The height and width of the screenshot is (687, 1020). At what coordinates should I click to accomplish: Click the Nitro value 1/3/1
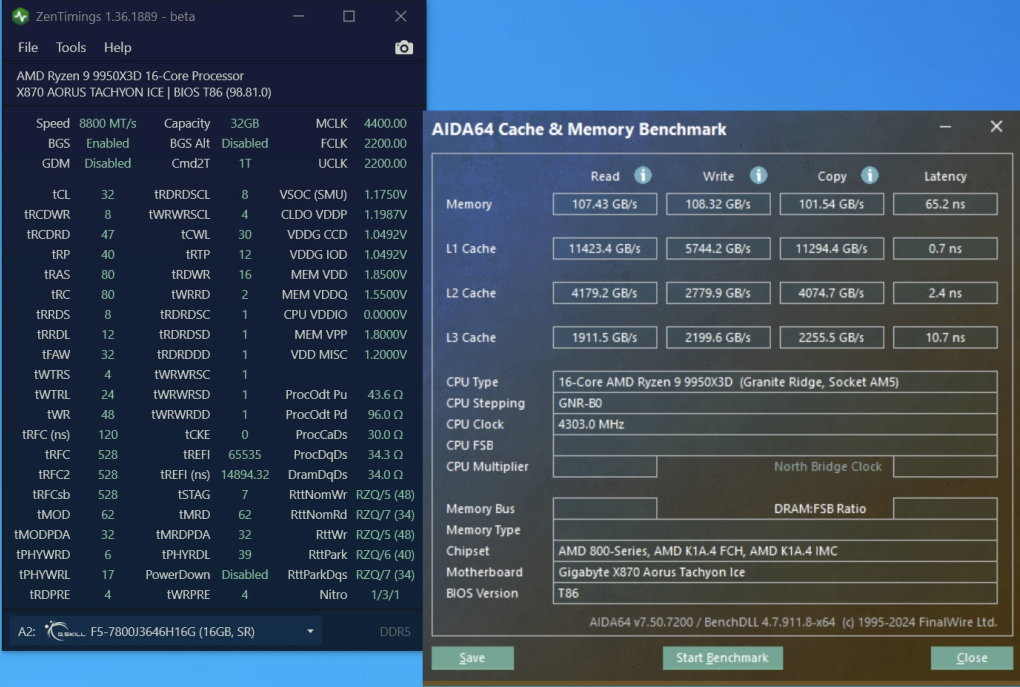[x=385, y=595]
